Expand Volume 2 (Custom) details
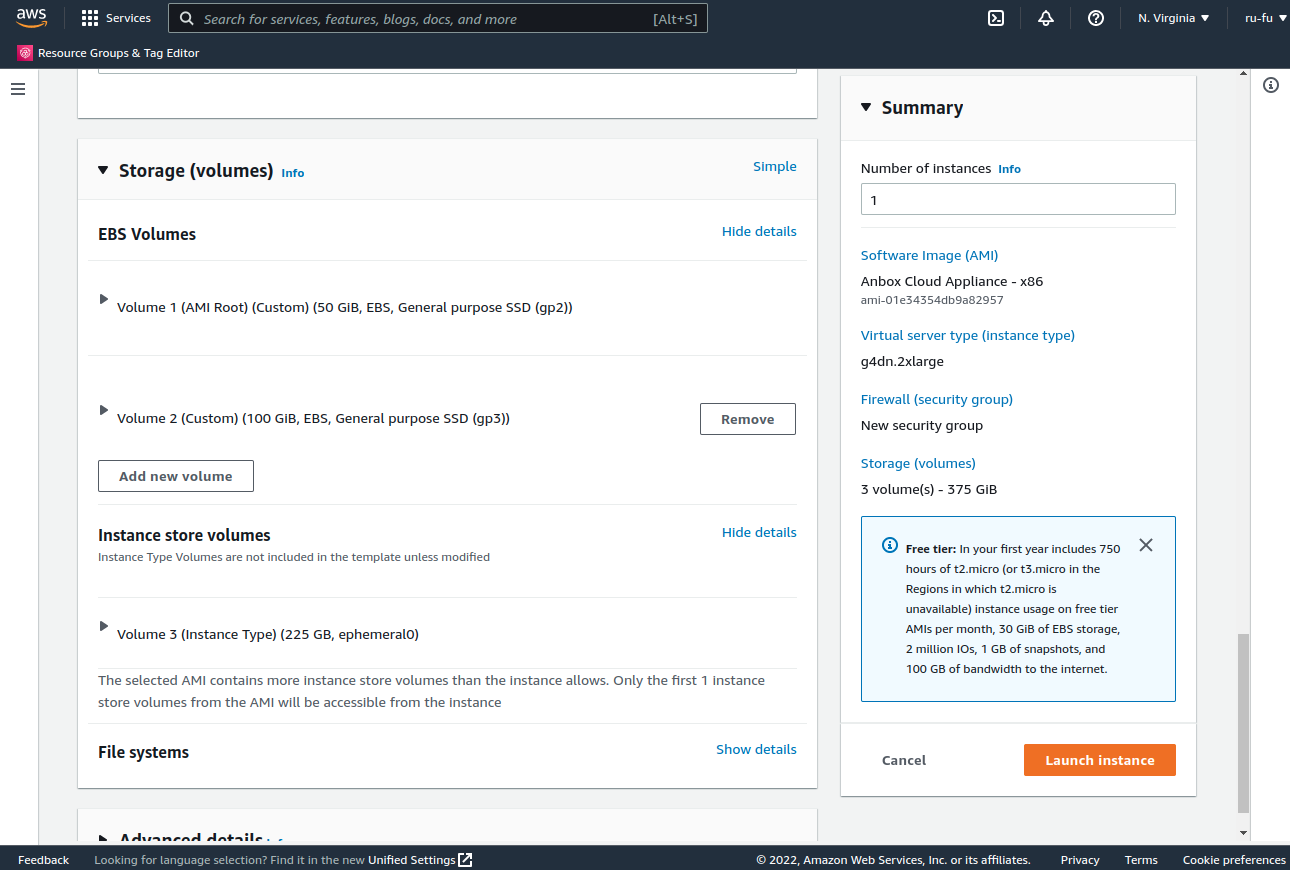 click(103, 410)
